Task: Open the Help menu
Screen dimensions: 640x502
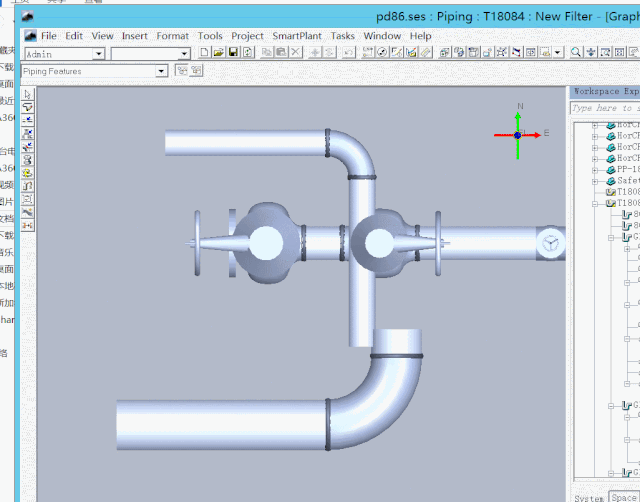Action: click(420, 36)
